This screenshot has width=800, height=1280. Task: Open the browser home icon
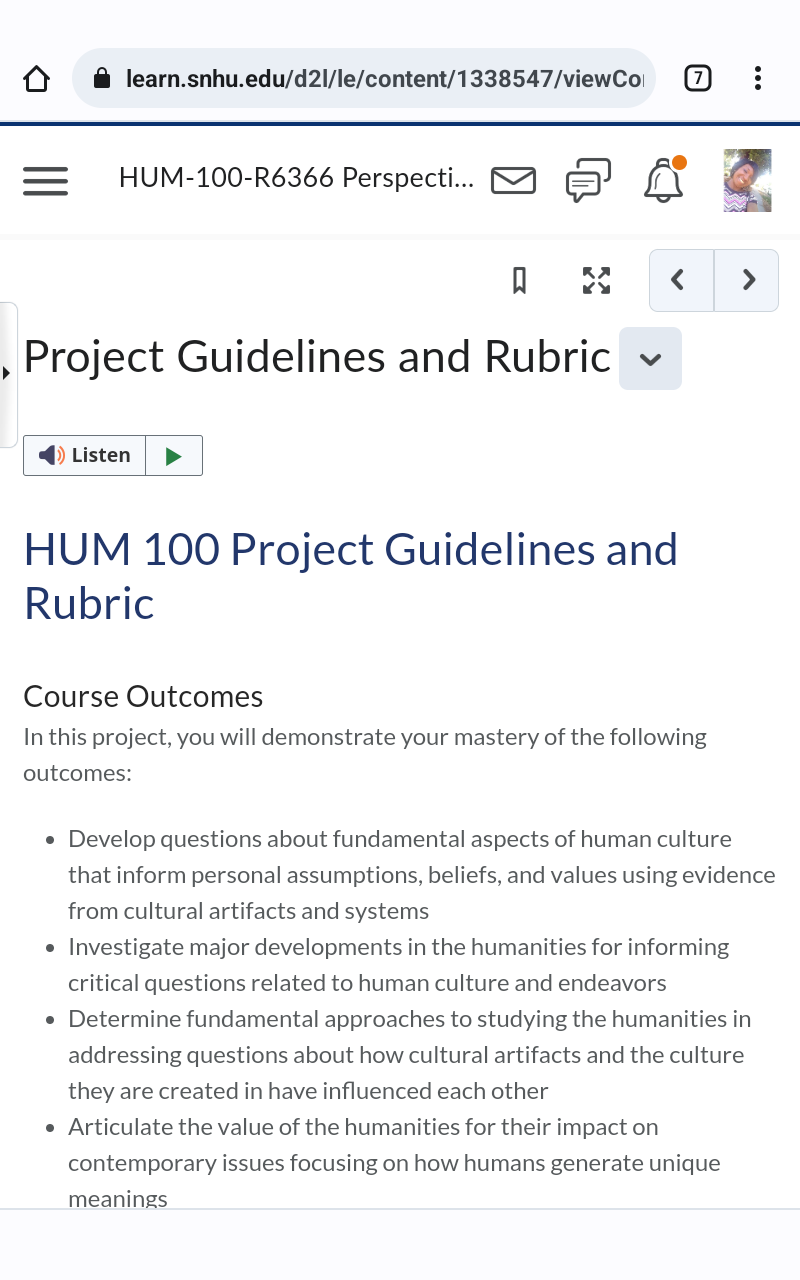(36, 77)
